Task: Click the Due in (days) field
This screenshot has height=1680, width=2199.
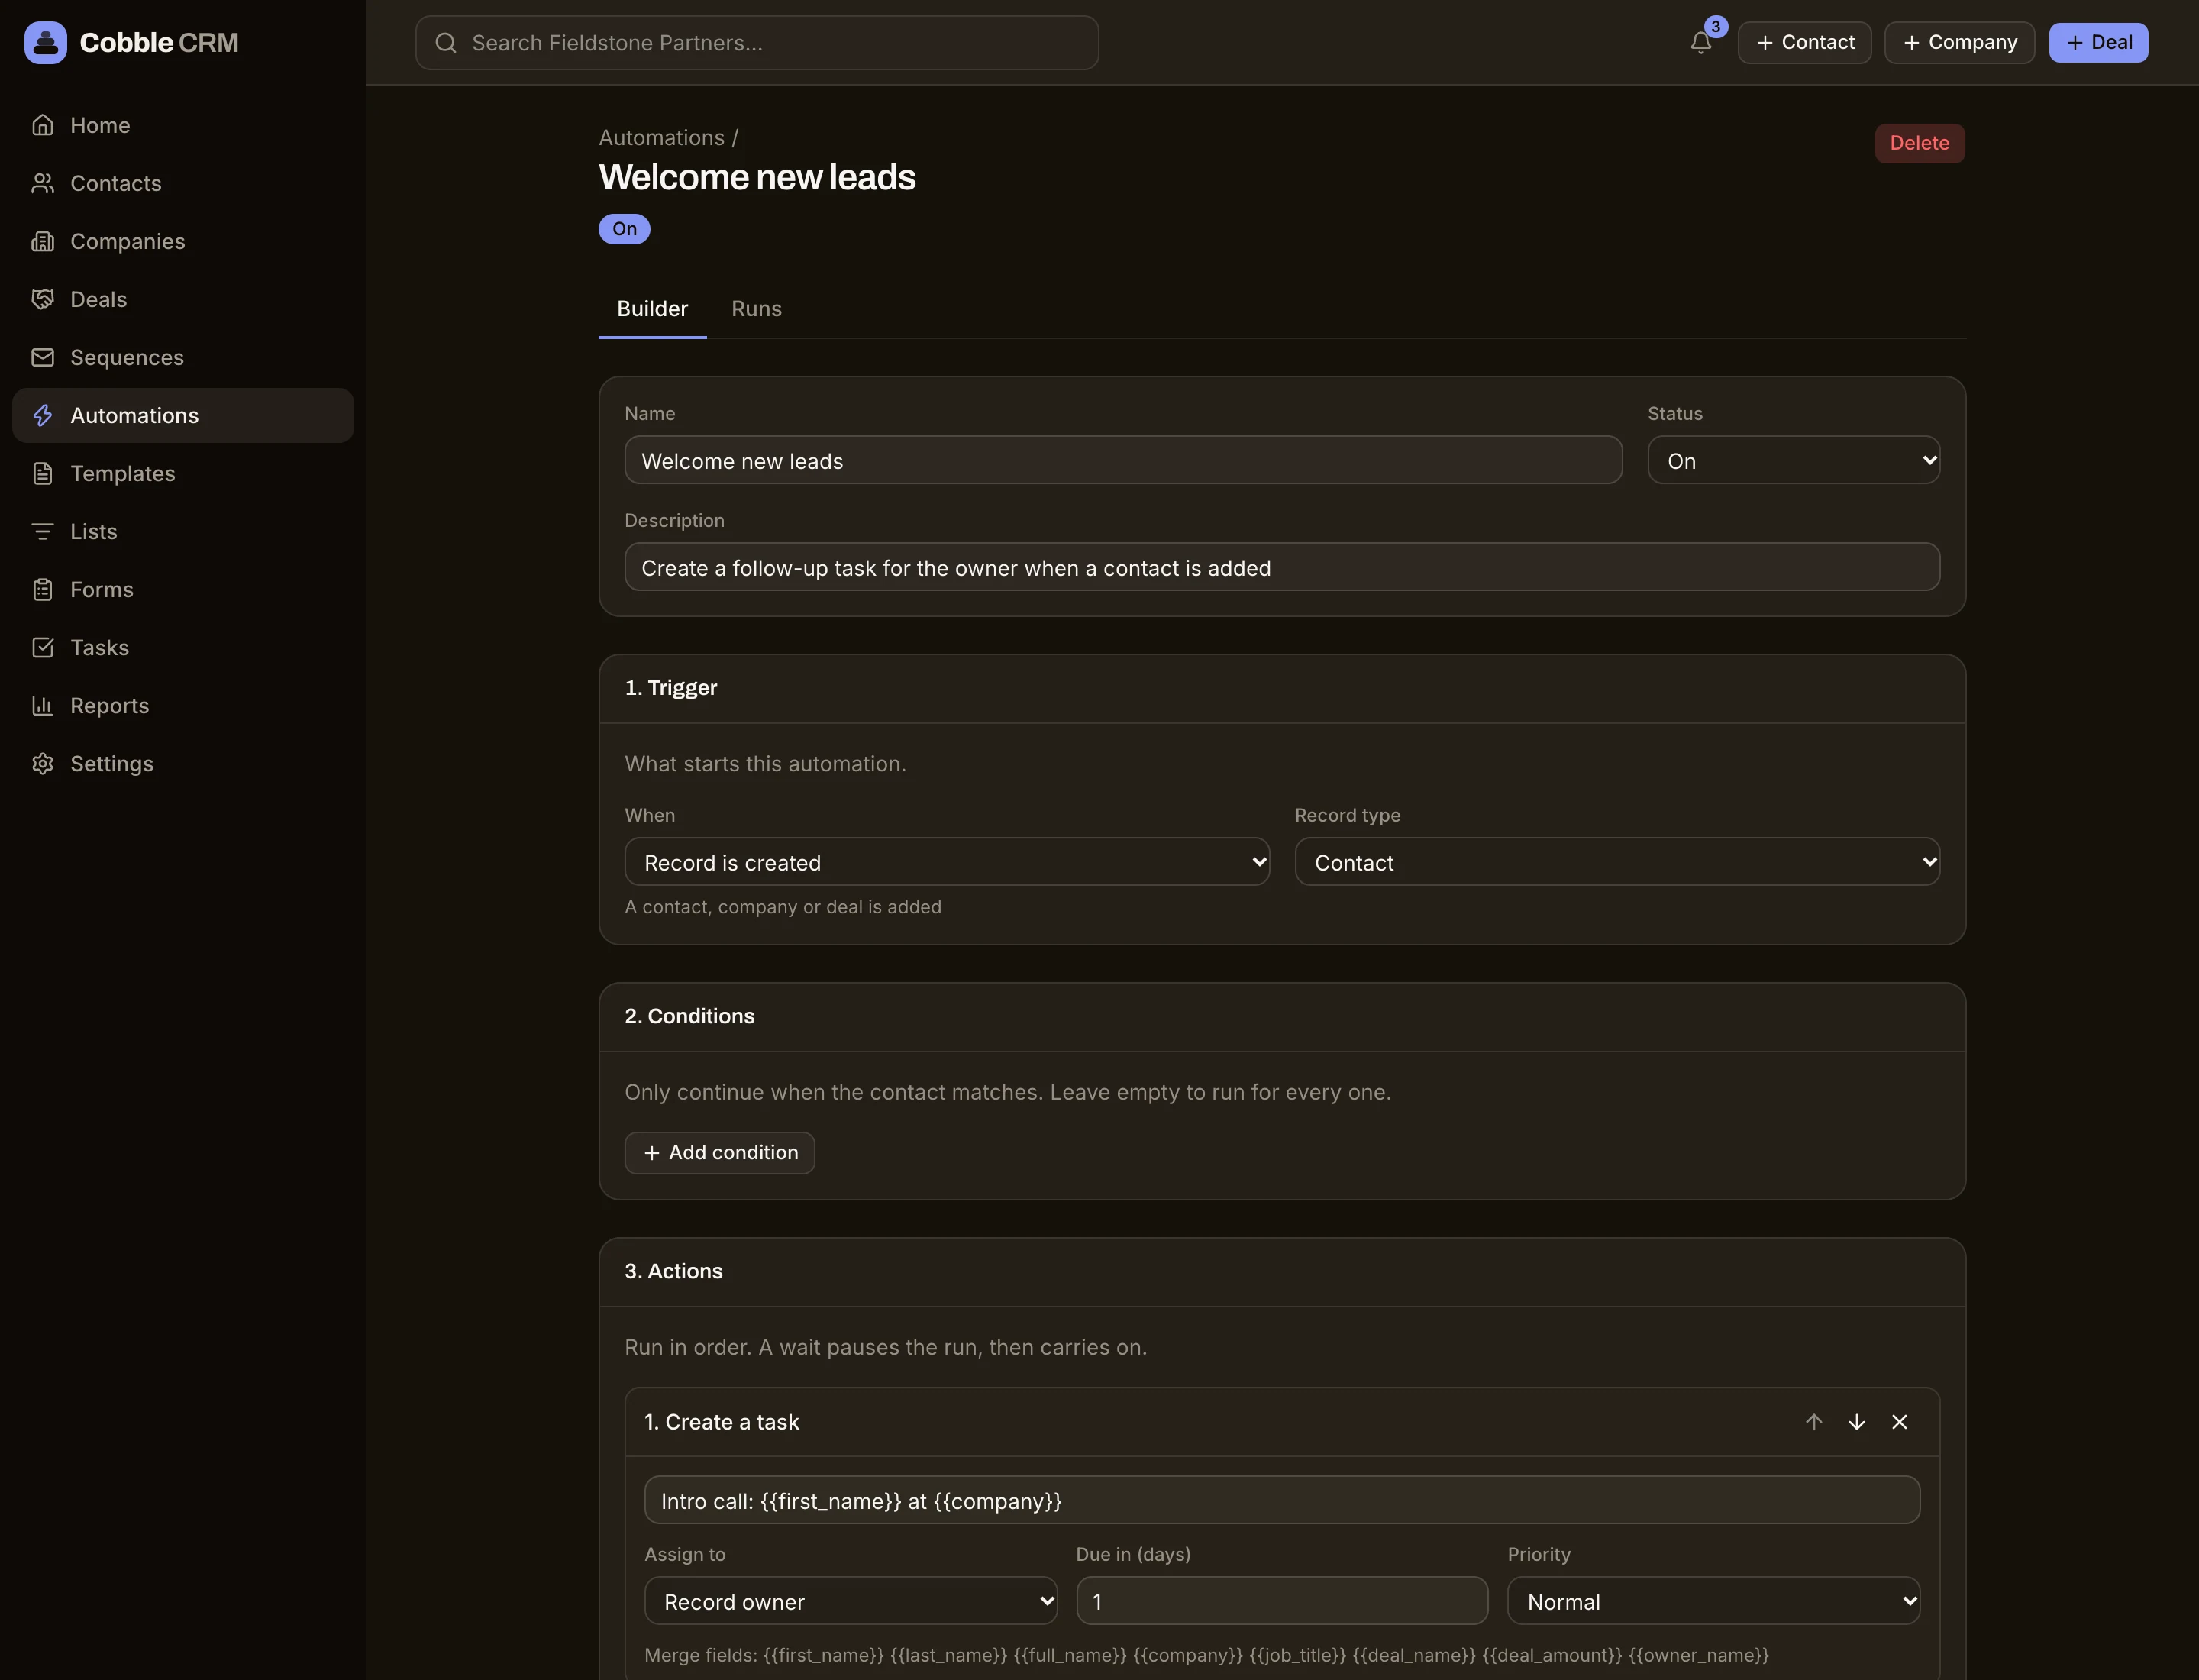Action: (x=1282, y=1601)
